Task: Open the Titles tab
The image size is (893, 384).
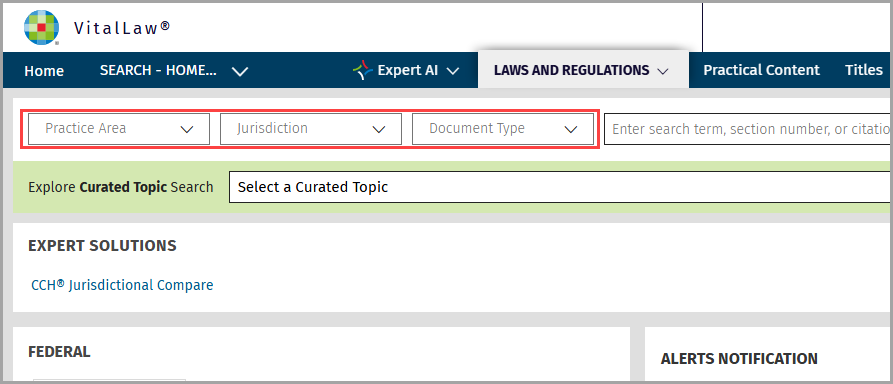Action: click(x=863, y=70)
